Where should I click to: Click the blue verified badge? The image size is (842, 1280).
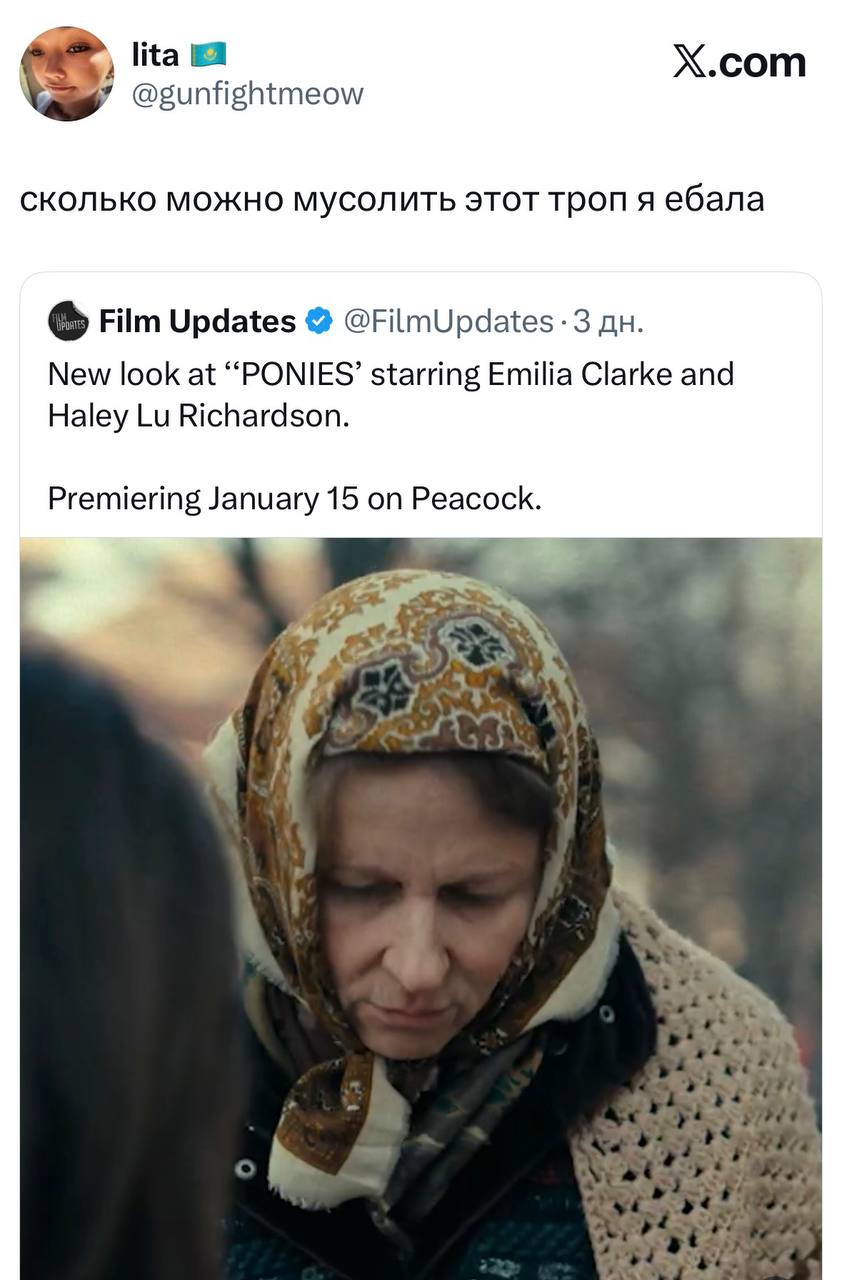click(x=318, y=321)
